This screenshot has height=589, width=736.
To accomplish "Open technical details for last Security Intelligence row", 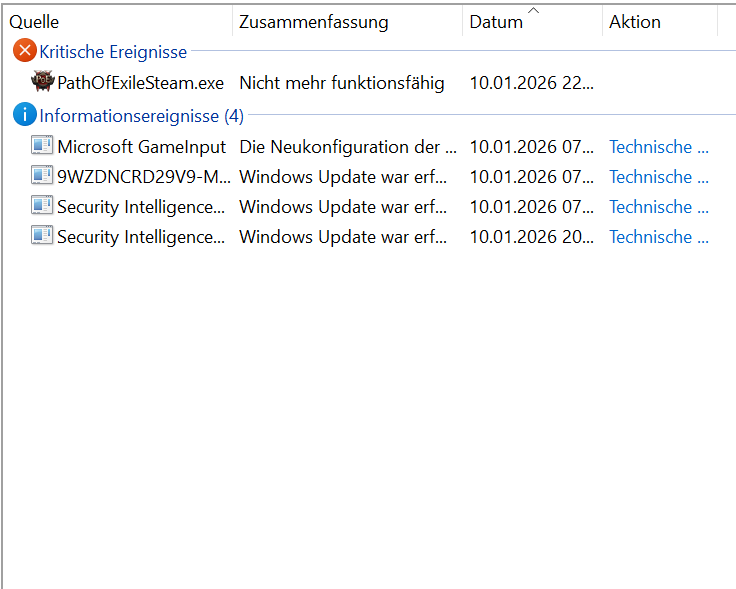I will click(658, 237).
